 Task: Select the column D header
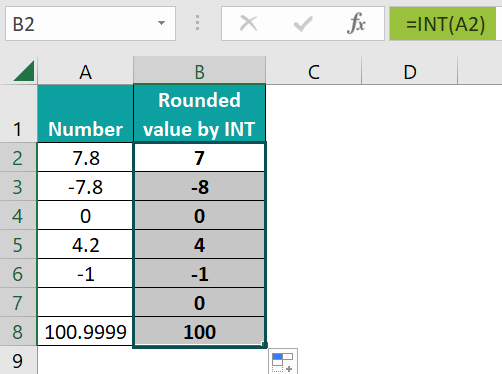pos(410,71)
